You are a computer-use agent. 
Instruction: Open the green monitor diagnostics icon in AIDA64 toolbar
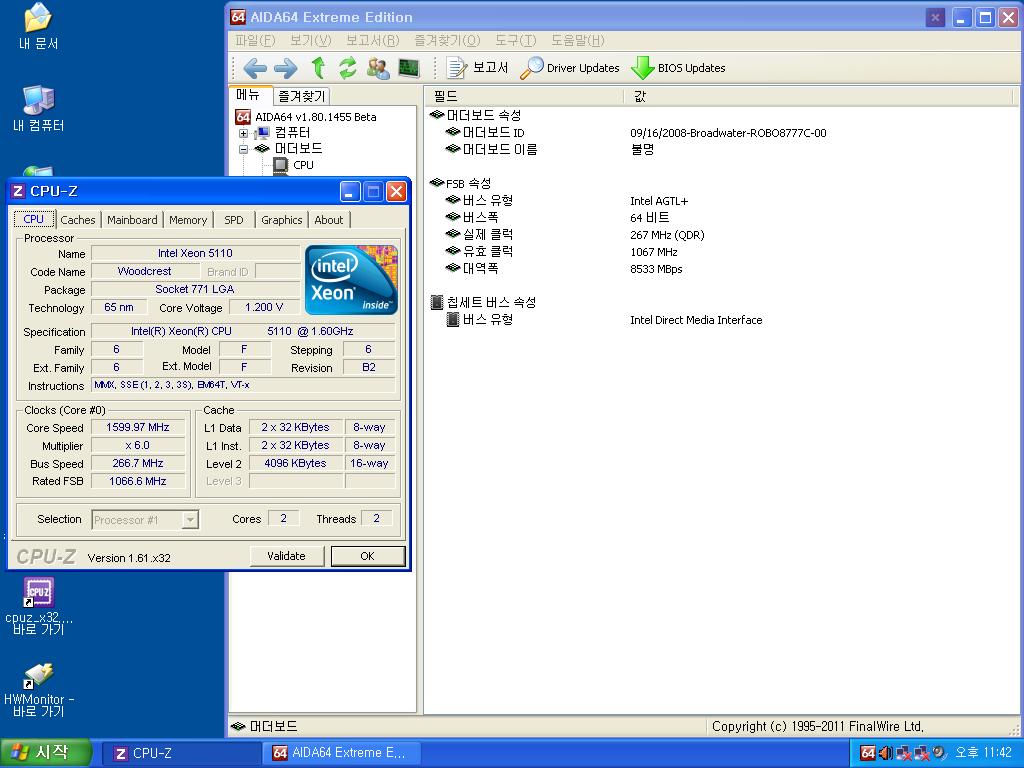pos(409,67)
